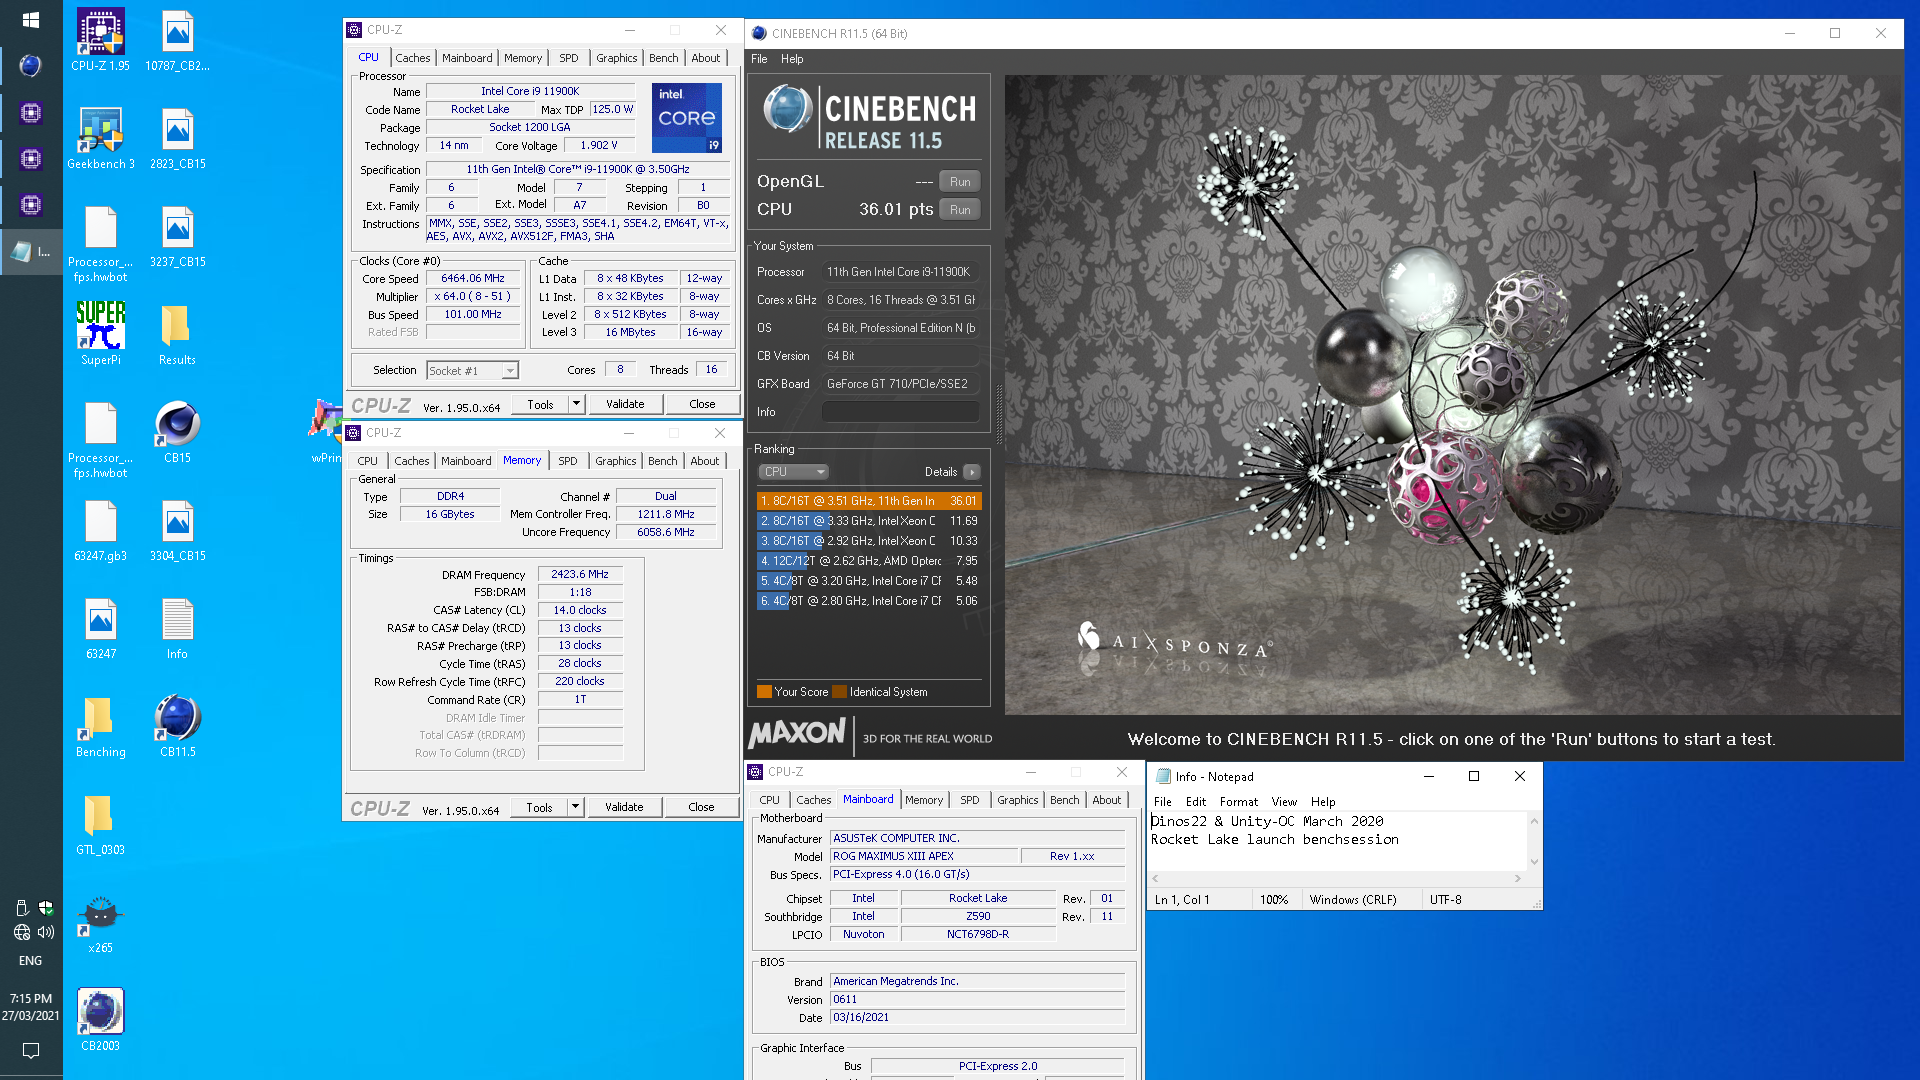1920x1080 pixels.
Task: Click the DRAM Frequency value 2423.6 MHz
Action: pos(580,575)
